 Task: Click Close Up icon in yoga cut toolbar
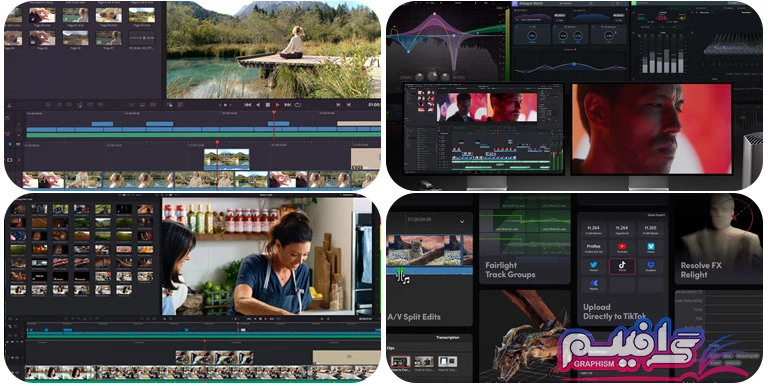click(79, 104)
